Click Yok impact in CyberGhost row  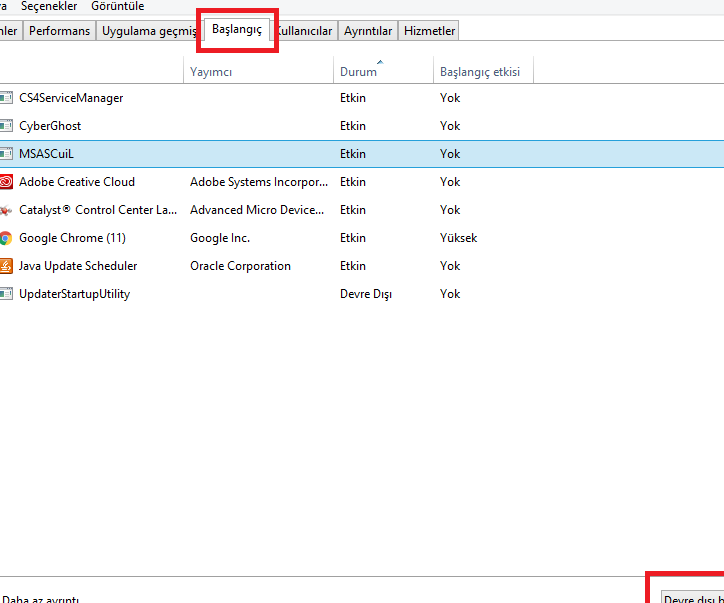coord(450,126)
